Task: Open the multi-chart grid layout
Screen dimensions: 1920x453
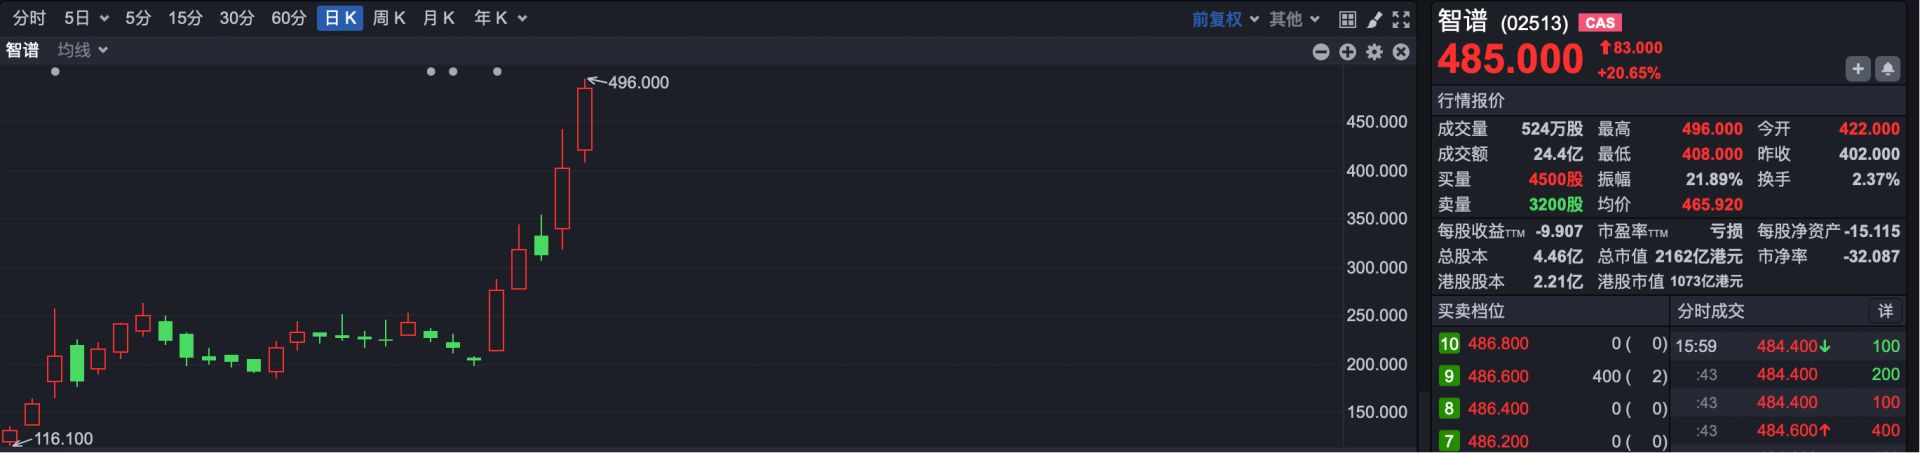Action: (1347, 19)
